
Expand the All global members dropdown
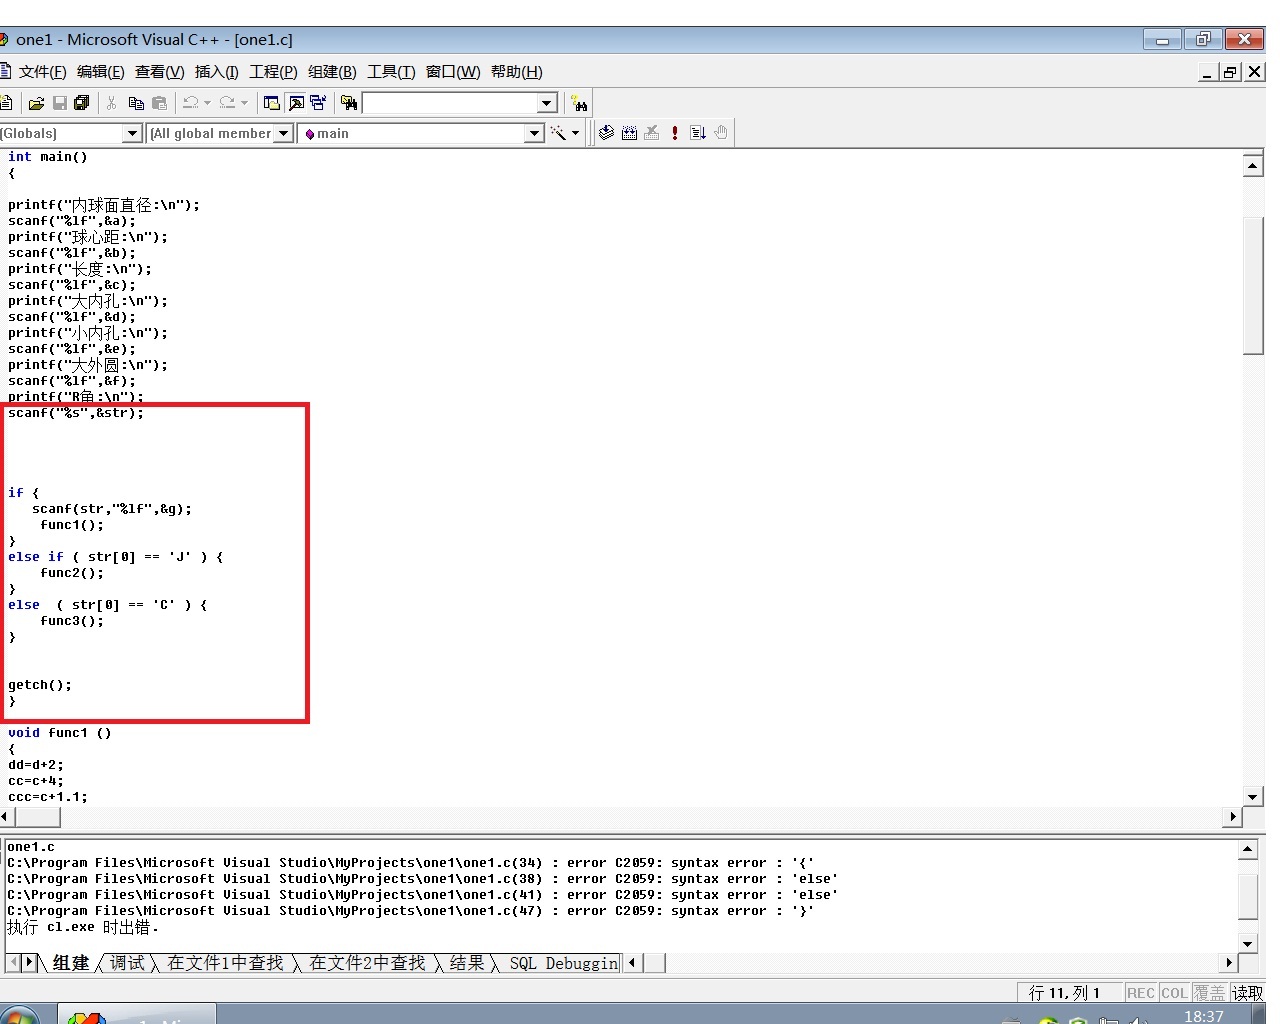283,133
